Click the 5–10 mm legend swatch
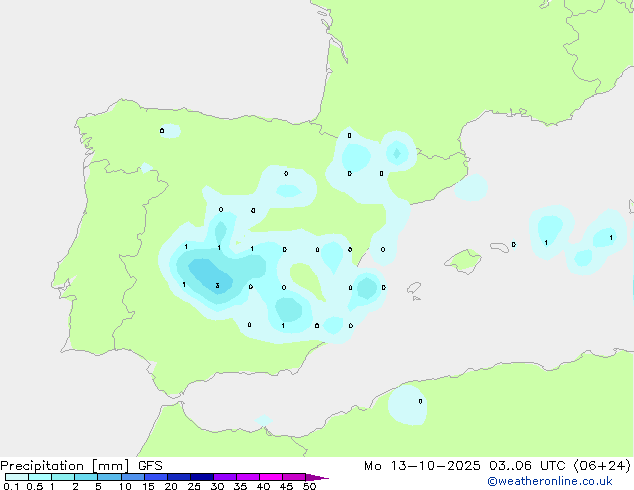This screenshot has width=634, height=490. 109,477
